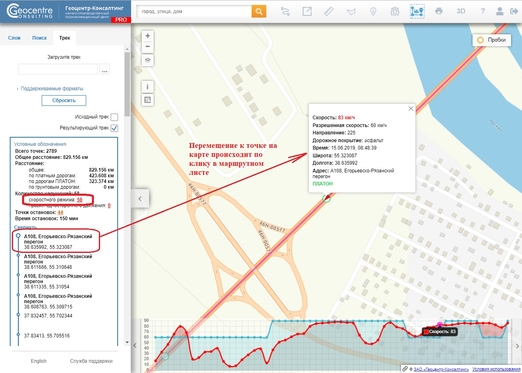Toggle the track speed graph tool

[x=417, y=11]
